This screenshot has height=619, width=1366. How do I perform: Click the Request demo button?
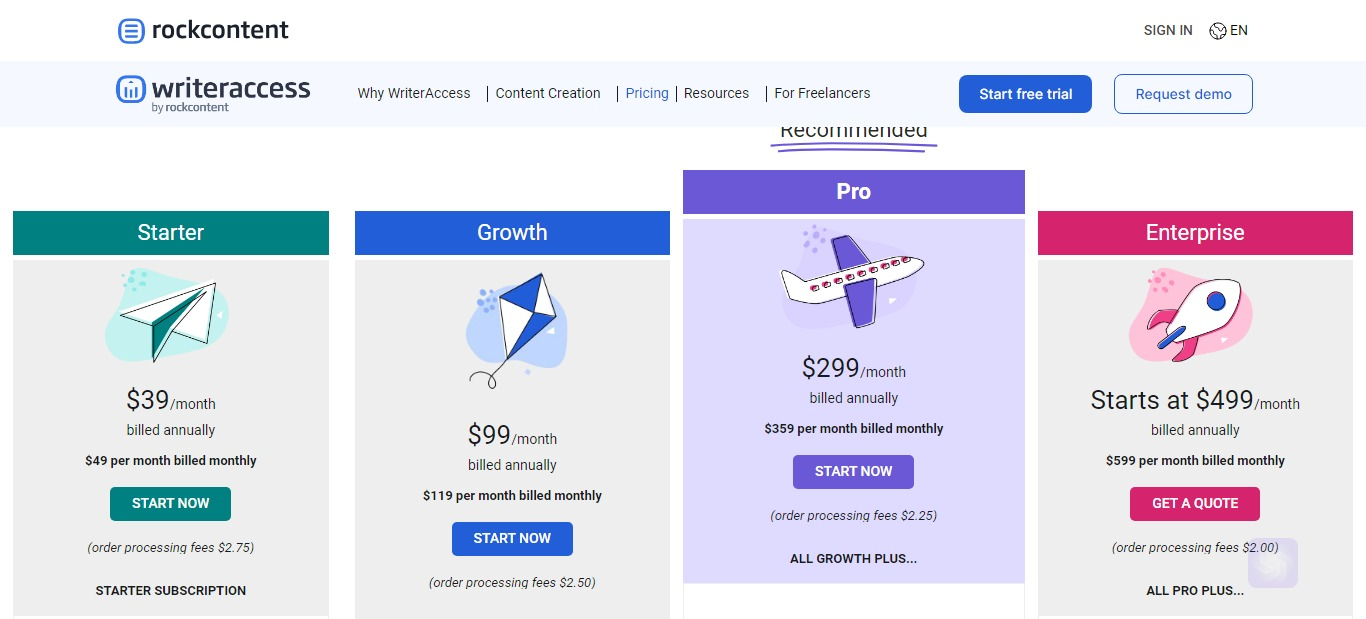pos(1183,94)
